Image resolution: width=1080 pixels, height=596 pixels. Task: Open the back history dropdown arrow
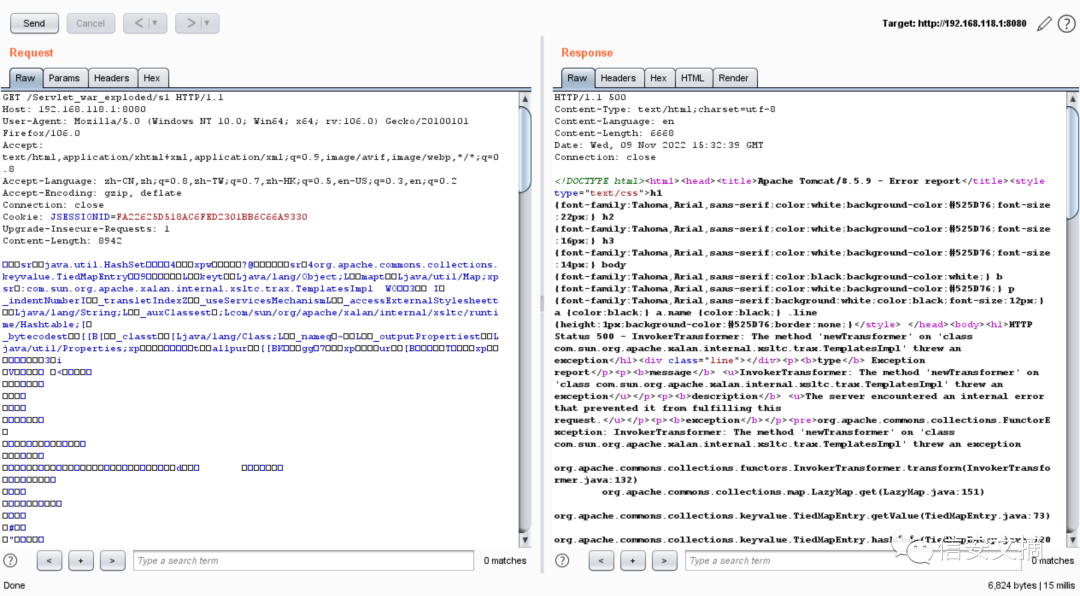coord(156,23)
